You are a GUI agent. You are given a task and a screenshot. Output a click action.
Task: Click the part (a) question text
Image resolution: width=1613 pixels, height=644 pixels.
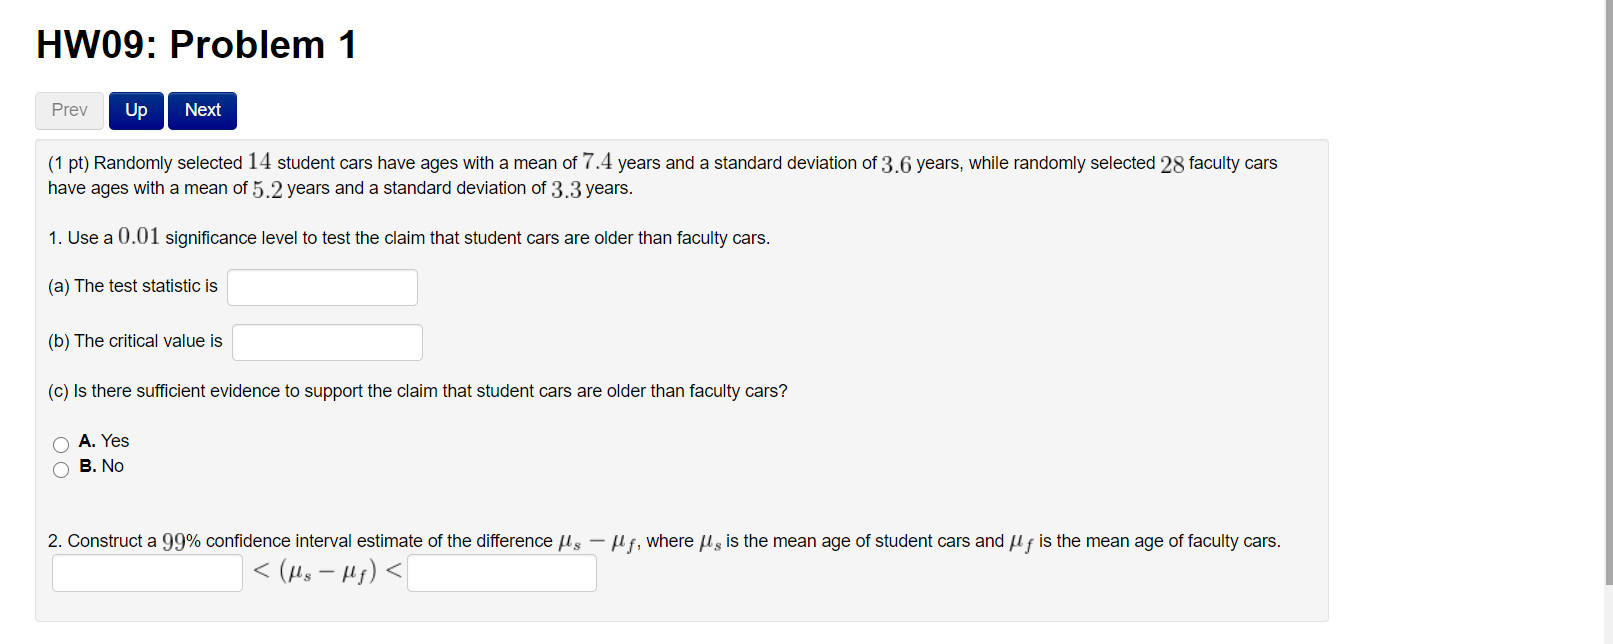(131, 286)
